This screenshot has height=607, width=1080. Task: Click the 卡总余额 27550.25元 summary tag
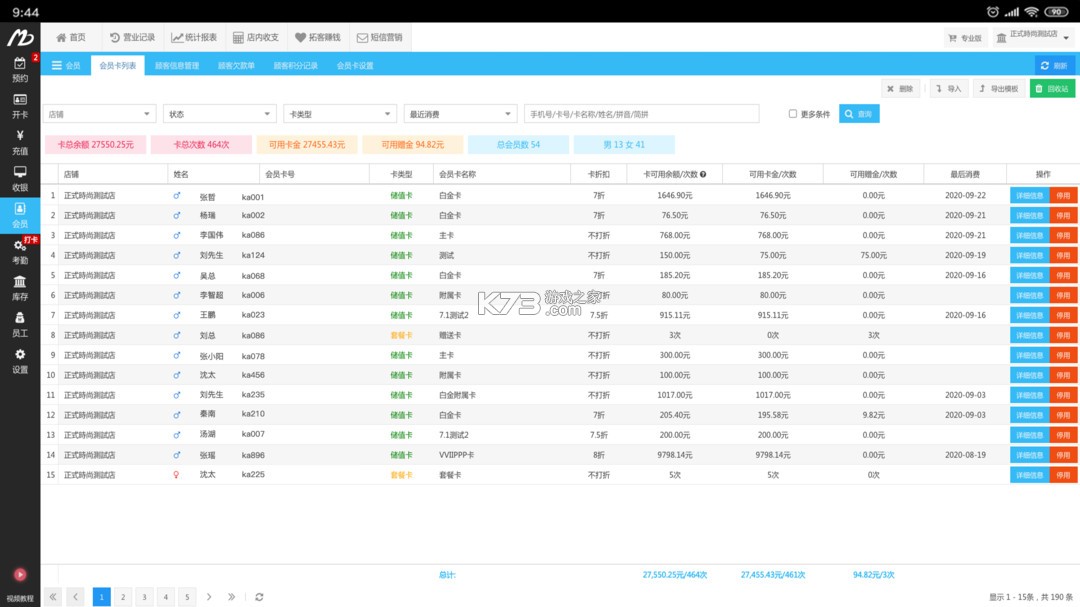point(95,145)
